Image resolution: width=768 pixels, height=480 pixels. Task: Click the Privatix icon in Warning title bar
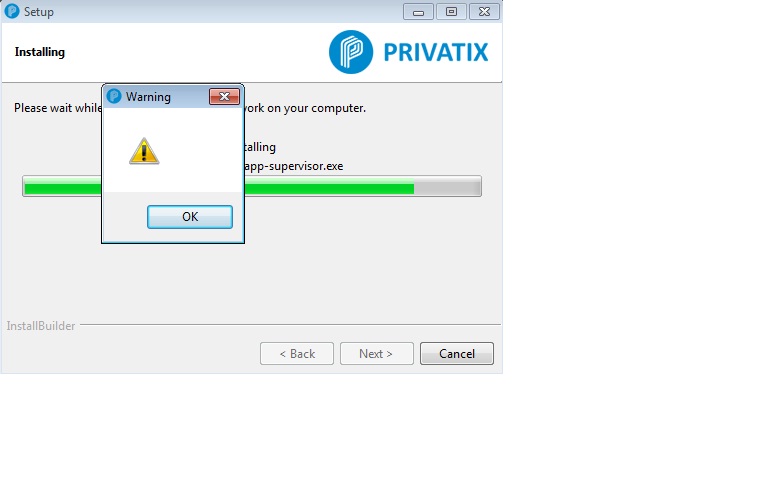(x=114, y=96)
